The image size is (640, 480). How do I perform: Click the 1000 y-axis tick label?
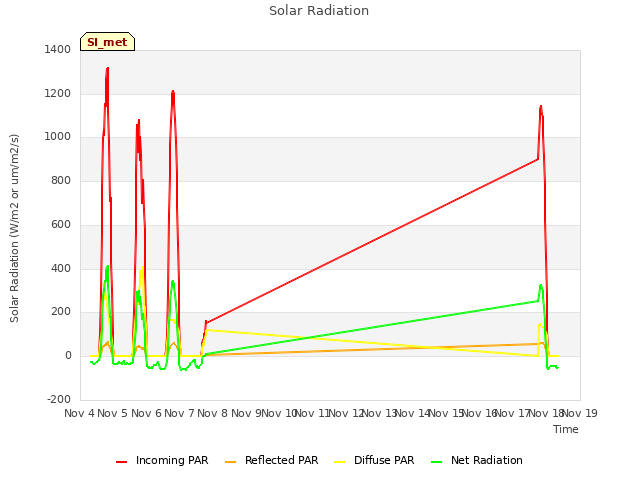(58, 137)
